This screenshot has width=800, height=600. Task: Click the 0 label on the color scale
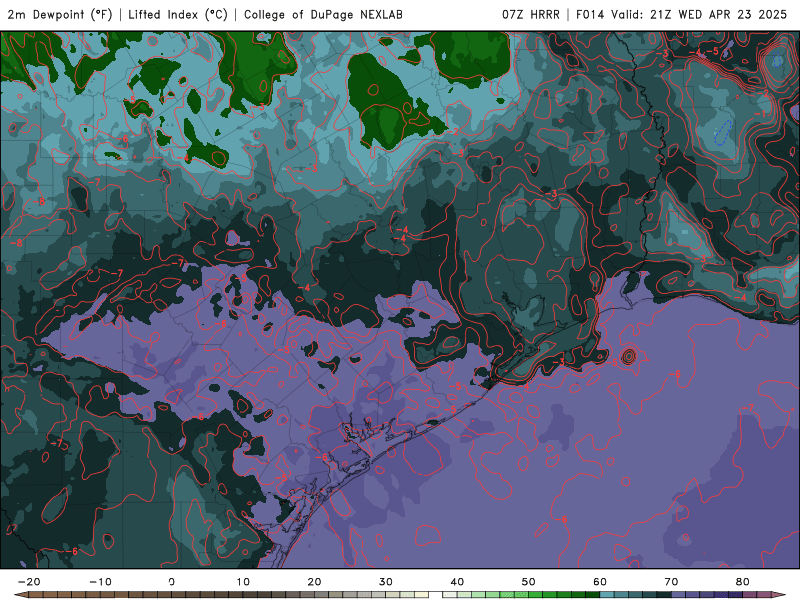(x=171, y=582)
